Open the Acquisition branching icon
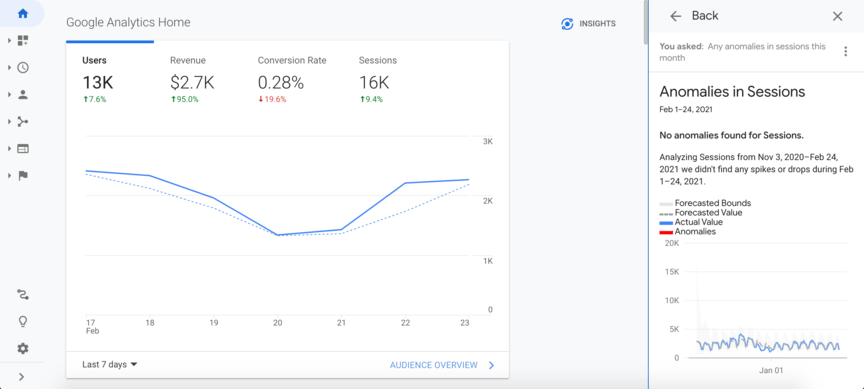Viewport: 864px width, 389px height. click(x=23, y=121)
